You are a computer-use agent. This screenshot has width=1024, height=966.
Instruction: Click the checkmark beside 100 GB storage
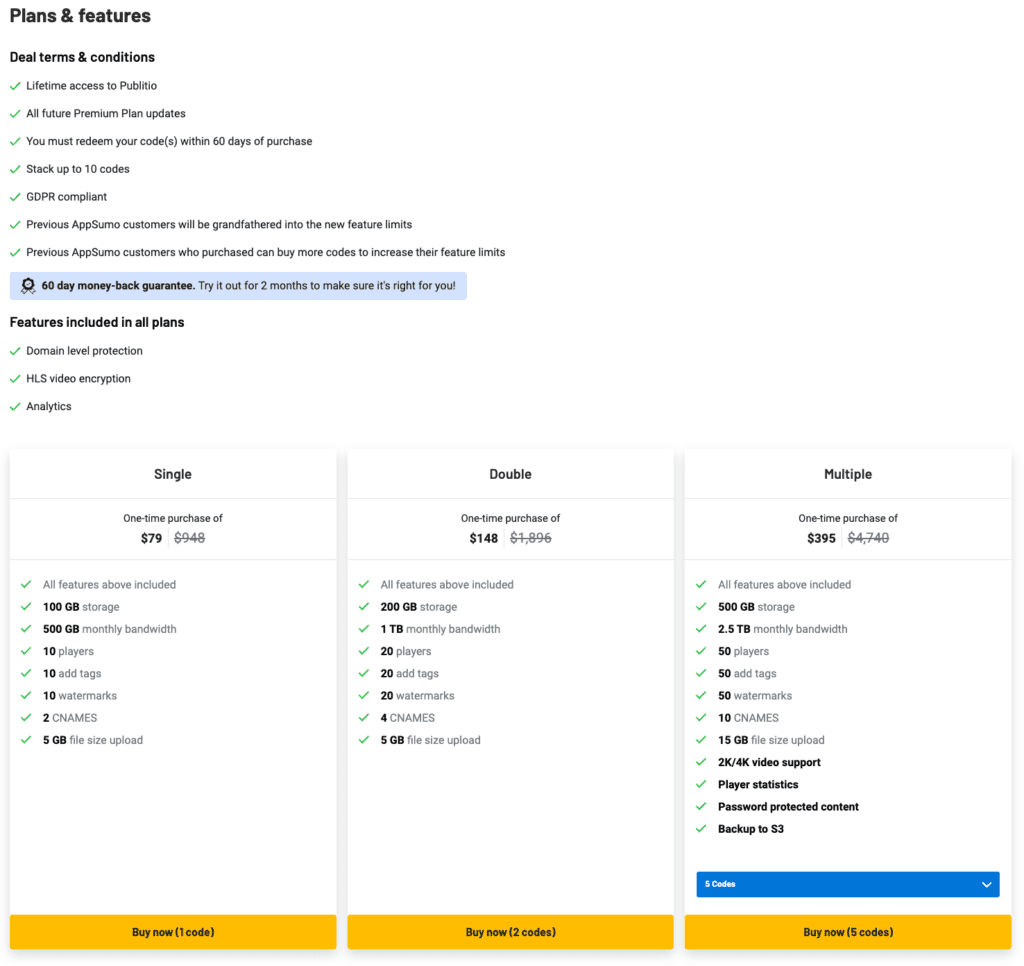(26, 607)
